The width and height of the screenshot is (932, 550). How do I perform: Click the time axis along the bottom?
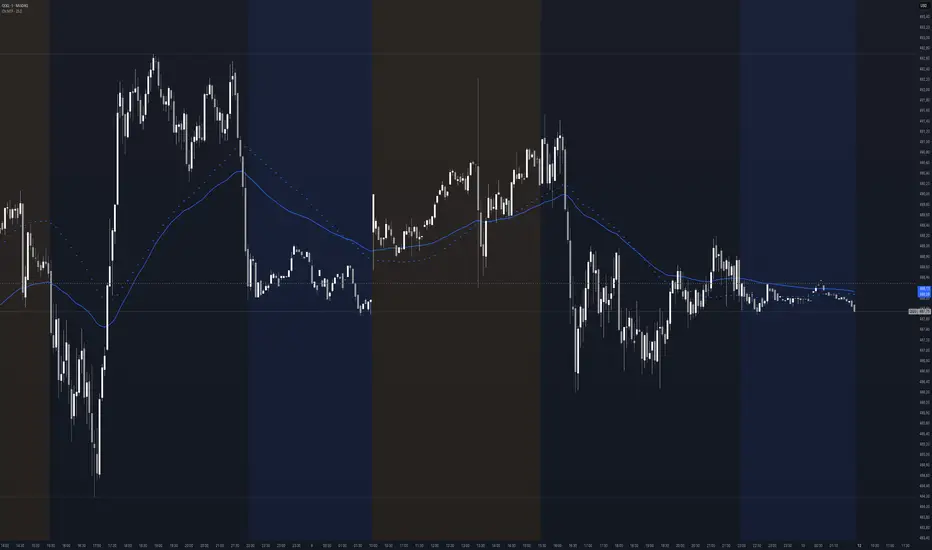[x=458, y=545]
